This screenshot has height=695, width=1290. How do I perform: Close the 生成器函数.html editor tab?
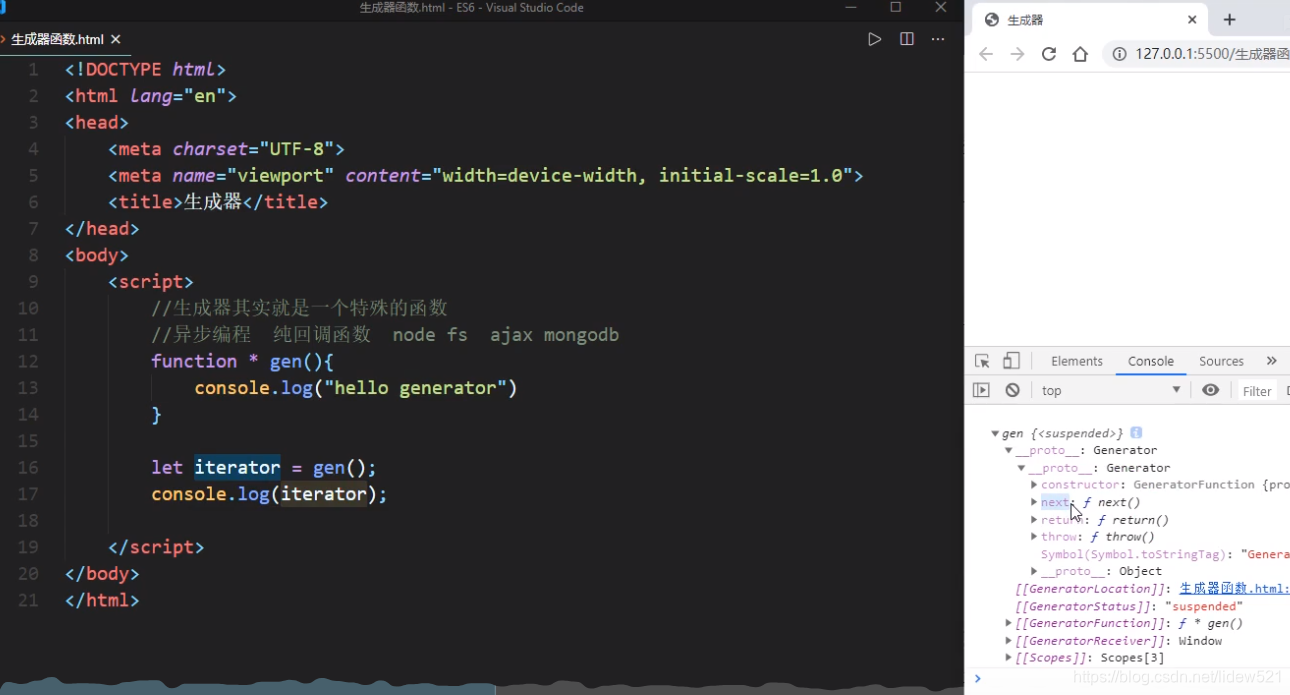click(x=116, y=39)
